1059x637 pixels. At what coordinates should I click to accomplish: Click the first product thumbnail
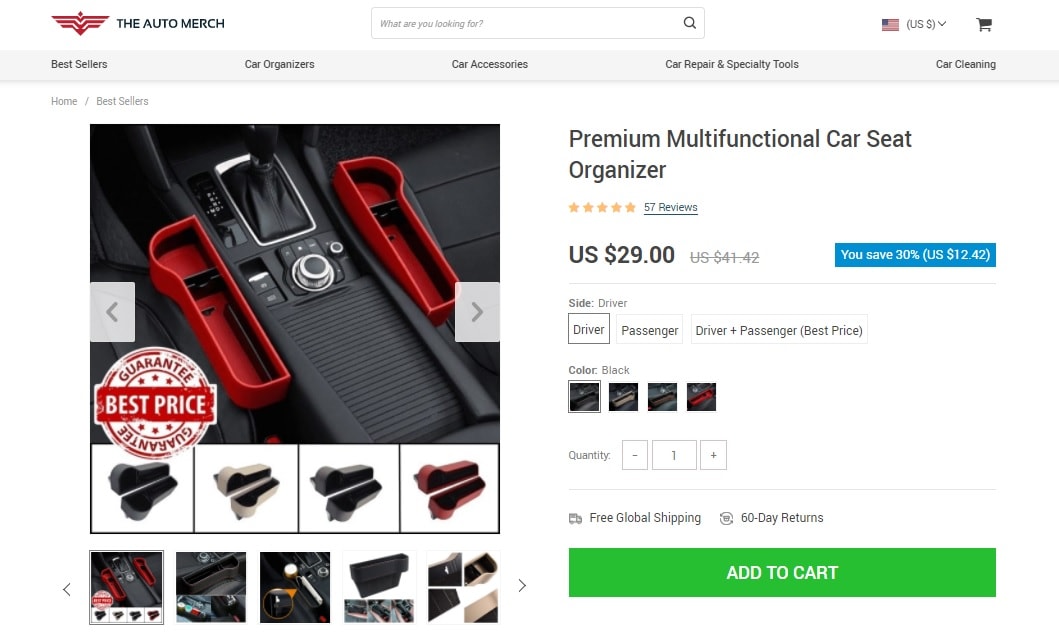point(126,585)
